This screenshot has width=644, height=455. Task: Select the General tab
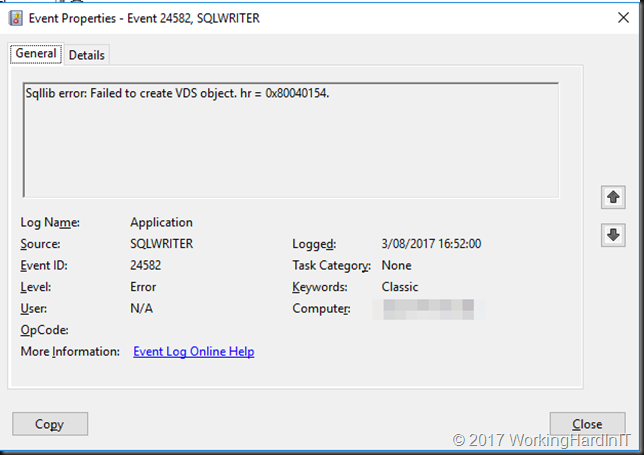pos(36,54)
